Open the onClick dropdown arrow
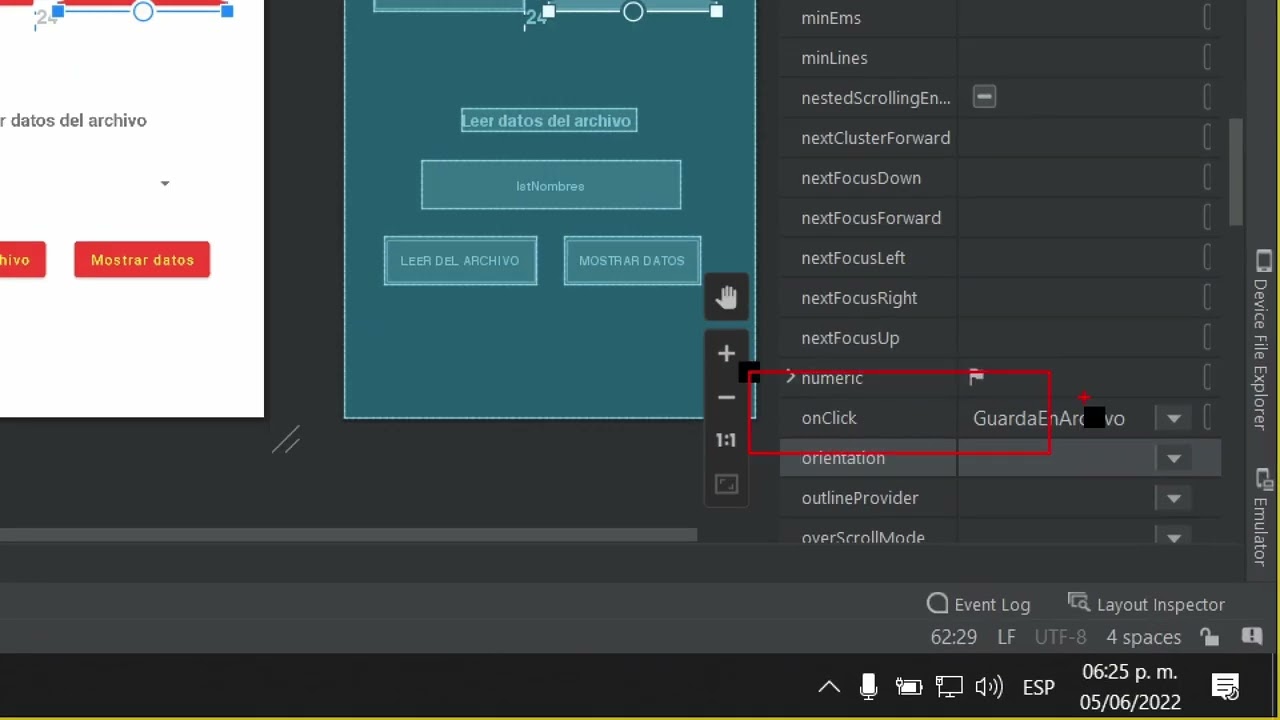 click(1174, 418)
